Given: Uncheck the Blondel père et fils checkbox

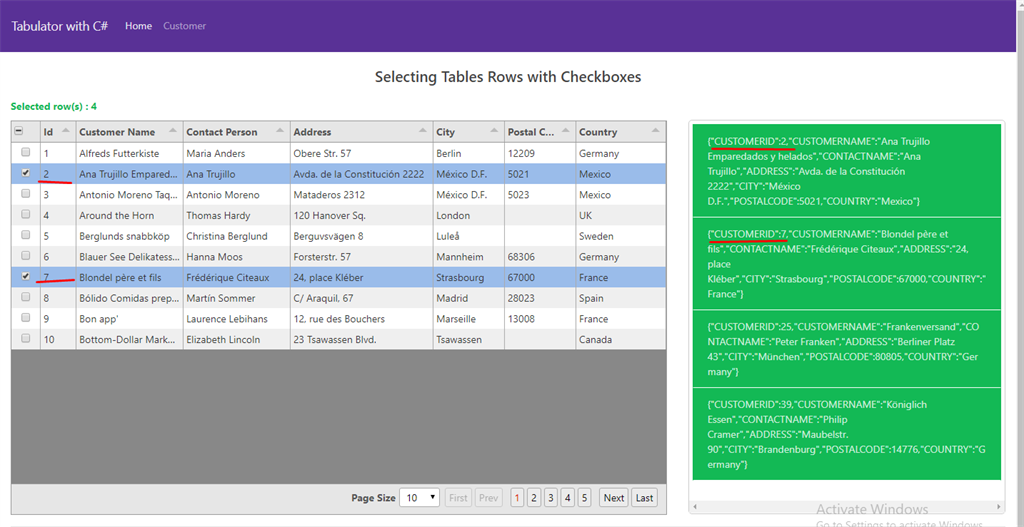Looking at the screenshot, I should point(25,276).
